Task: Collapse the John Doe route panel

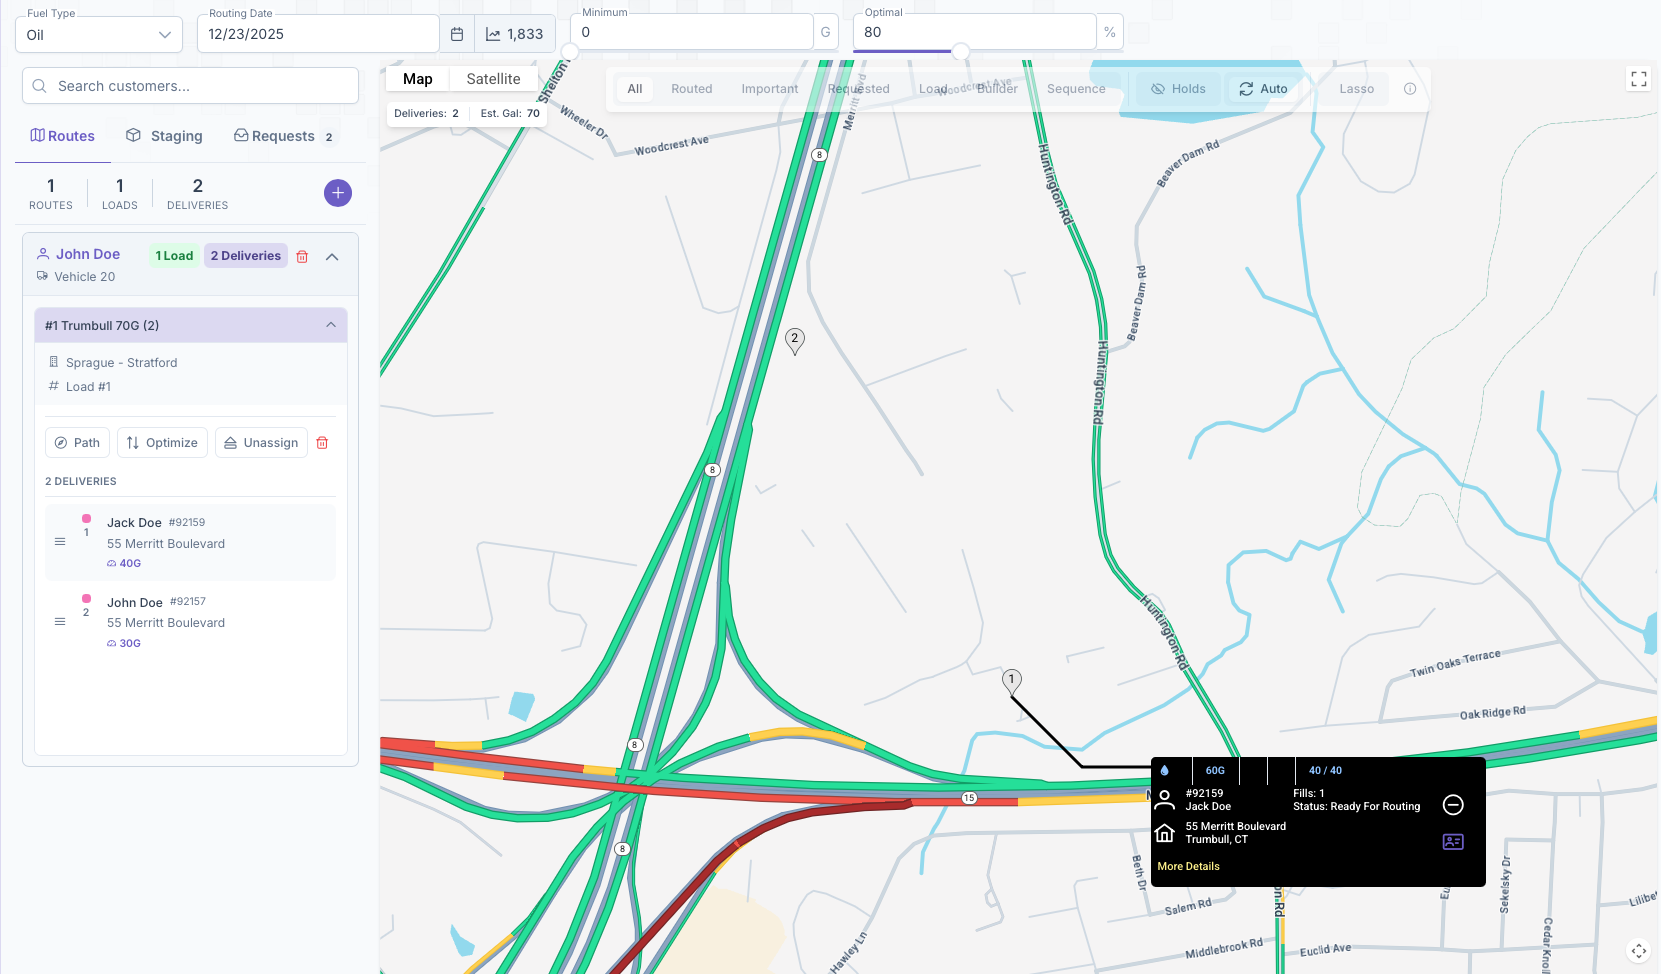Action: [x=332, y=257]
